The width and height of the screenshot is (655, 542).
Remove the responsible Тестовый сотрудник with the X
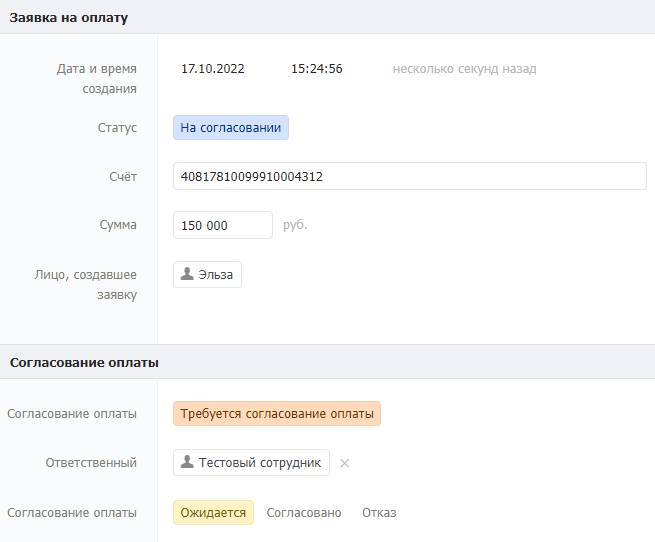click(344, 463)
